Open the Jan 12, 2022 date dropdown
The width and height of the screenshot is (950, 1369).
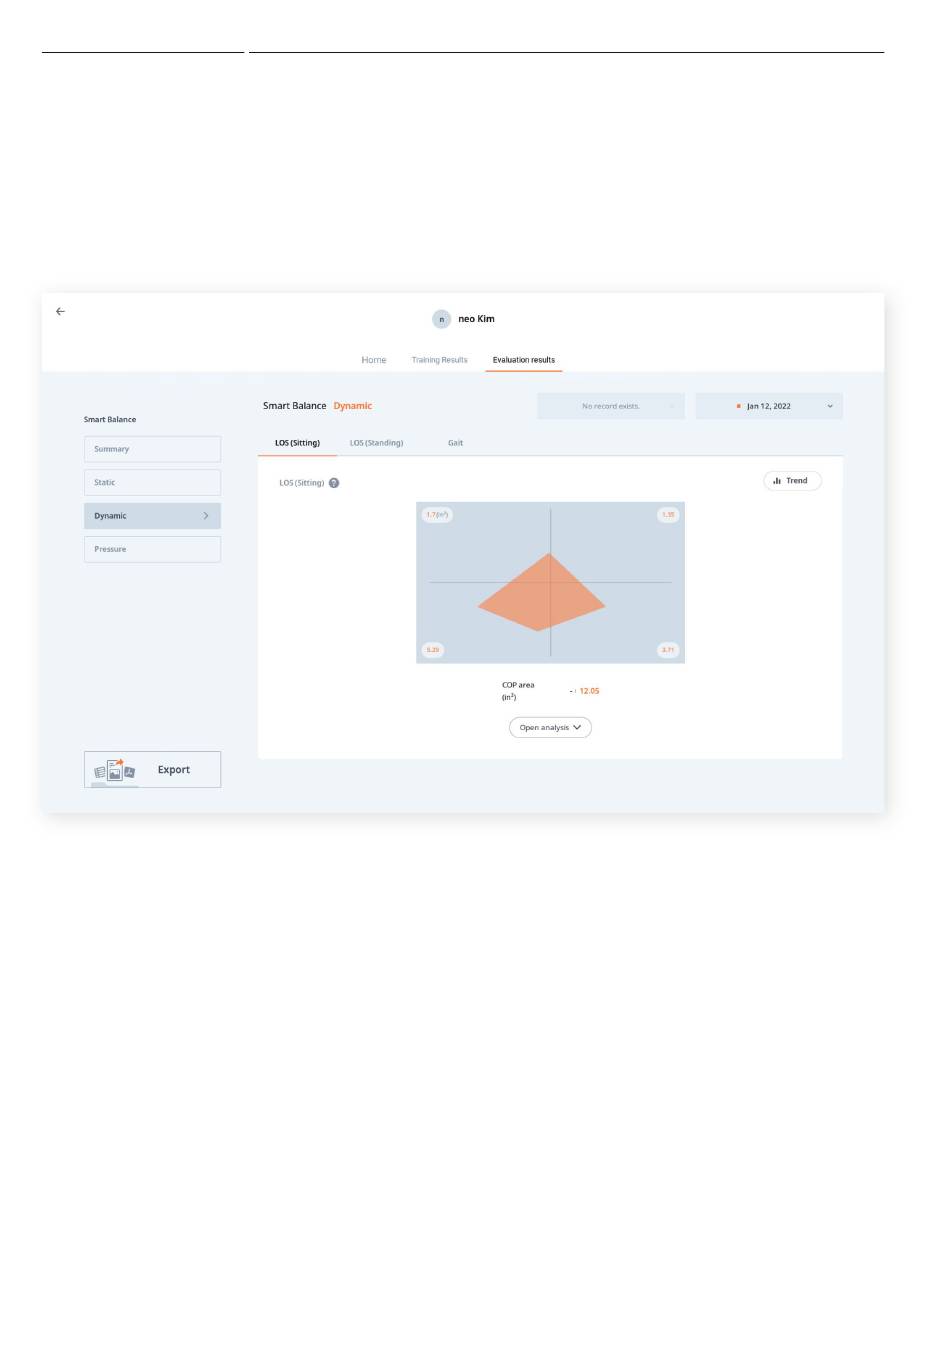click(x=769, y=406)
